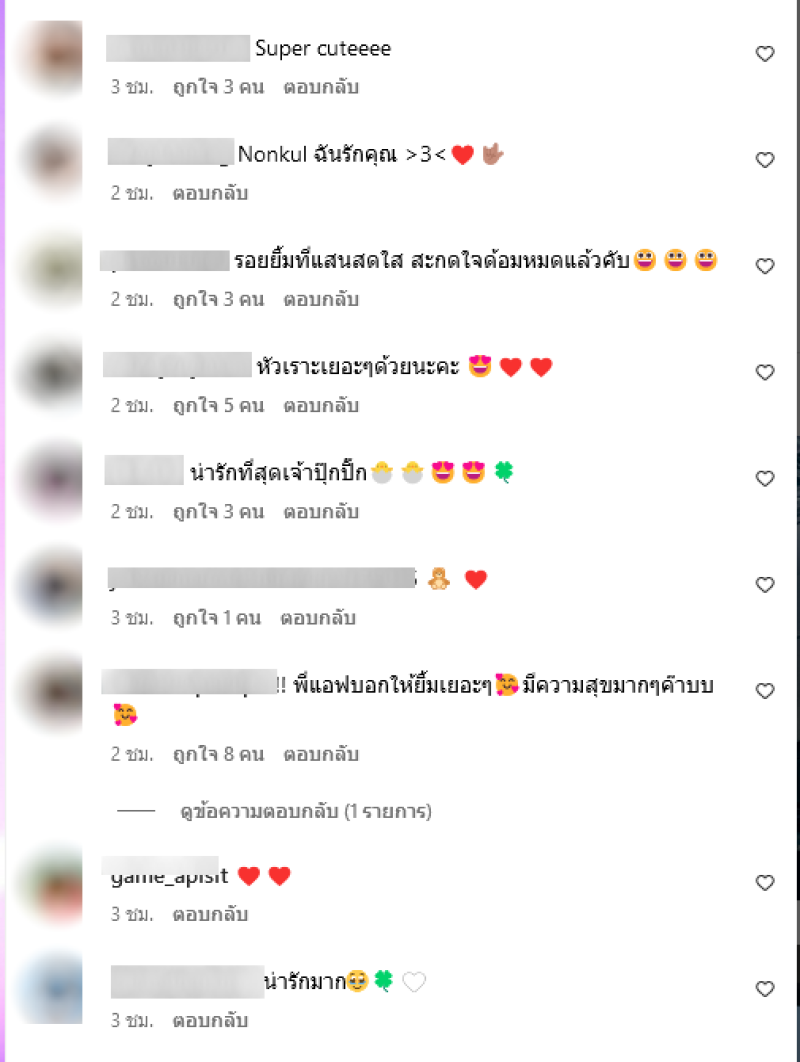Image resolution: width=800 pixels, height=1062 pixels.
Task: Expand 'ดูข้อความตอบกลับ (1 รายการ)' replies
Action: (x=306, y=811)
